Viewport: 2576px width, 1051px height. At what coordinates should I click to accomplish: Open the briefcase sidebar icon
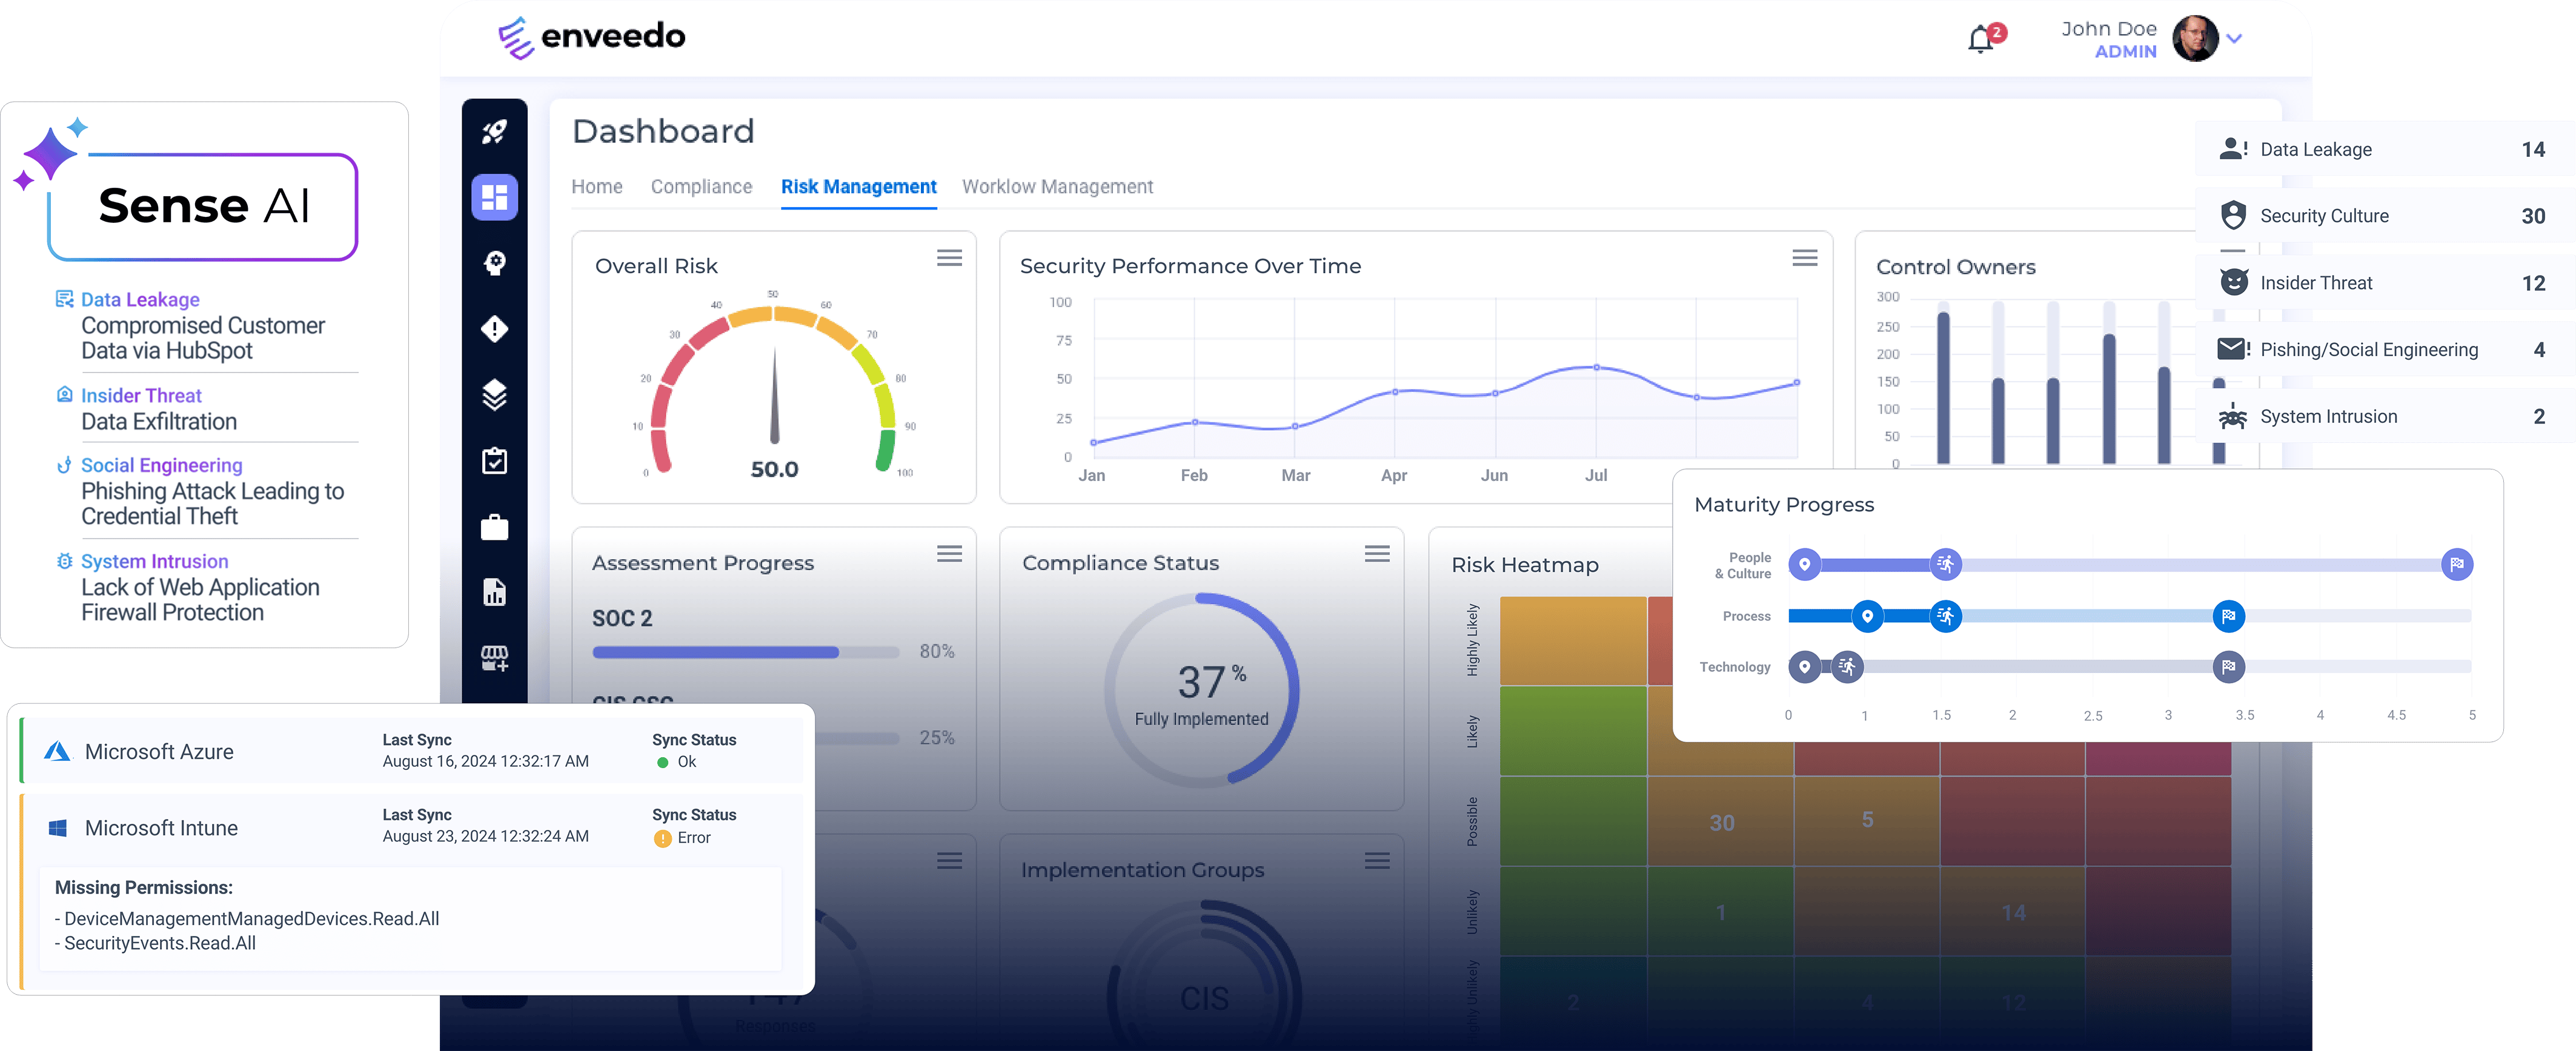pyautogui.click(x=494, y=527)
